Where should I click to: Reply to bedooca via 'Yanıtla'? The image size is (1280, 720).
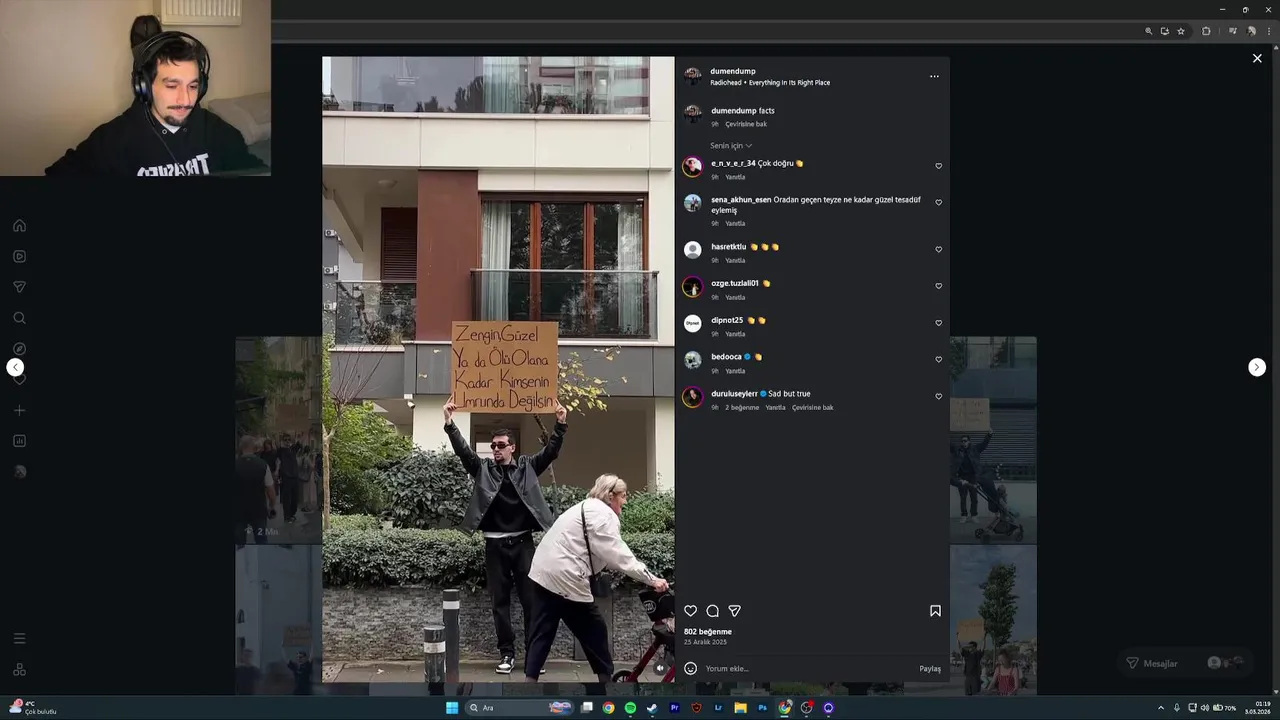point(735,371)
